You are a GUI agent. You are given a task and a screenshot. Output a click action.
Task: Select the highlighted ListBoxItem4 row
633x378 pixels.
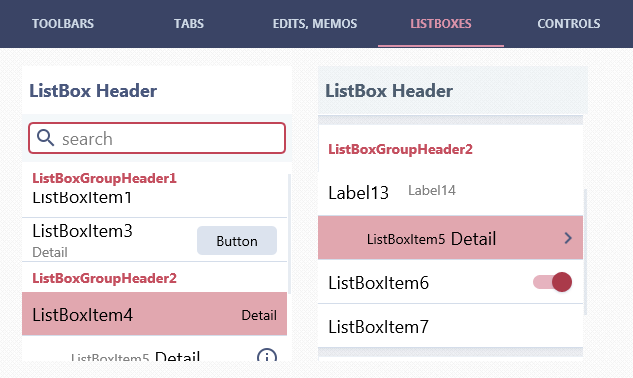coord(155,314)
